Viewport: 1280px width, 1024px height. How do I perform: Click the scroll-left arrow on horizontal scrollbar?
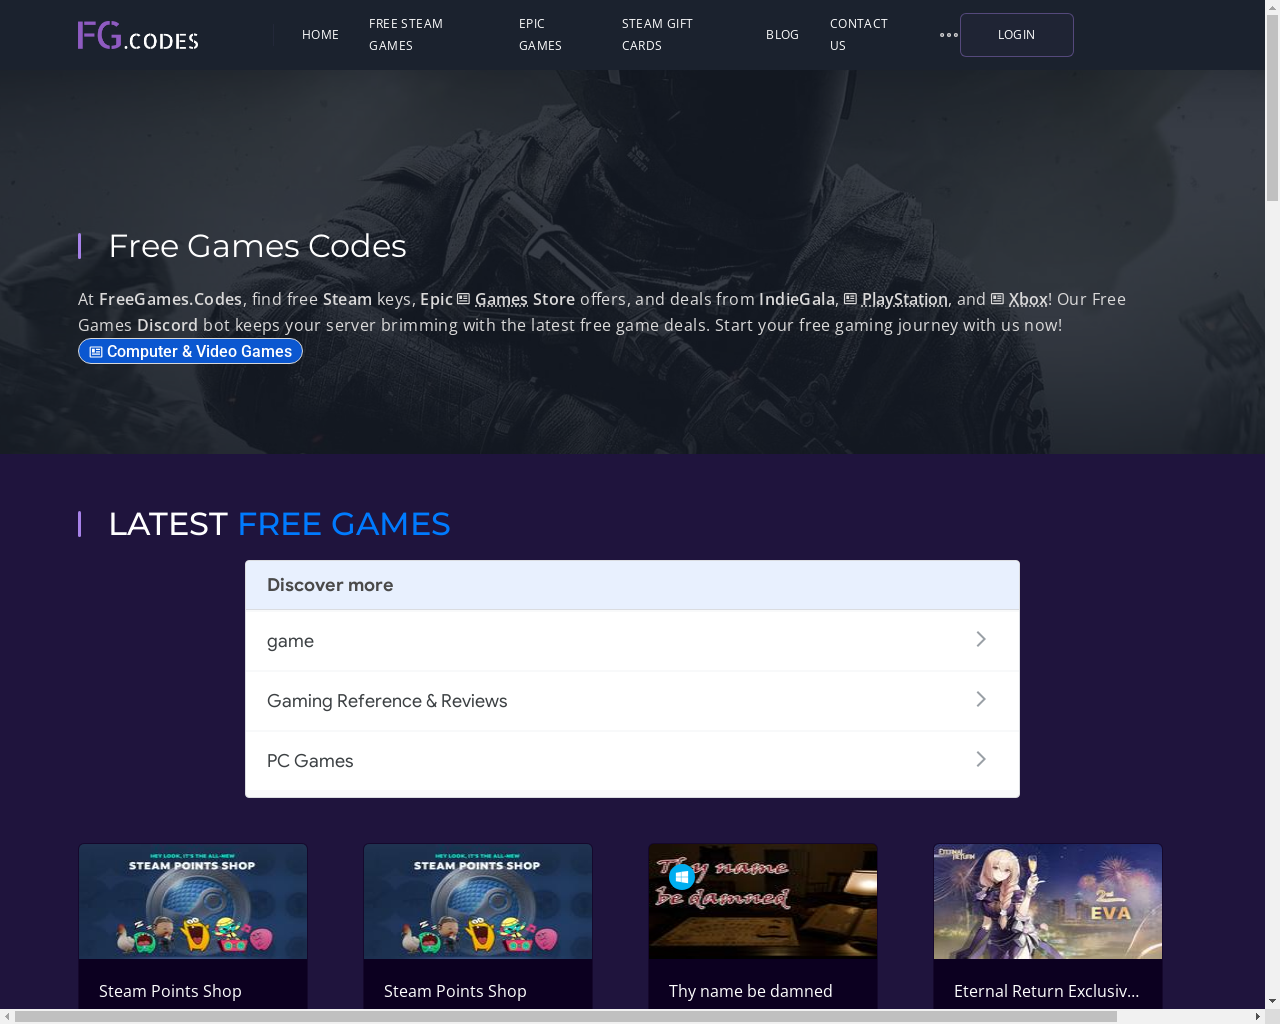tap(8, 1016)
